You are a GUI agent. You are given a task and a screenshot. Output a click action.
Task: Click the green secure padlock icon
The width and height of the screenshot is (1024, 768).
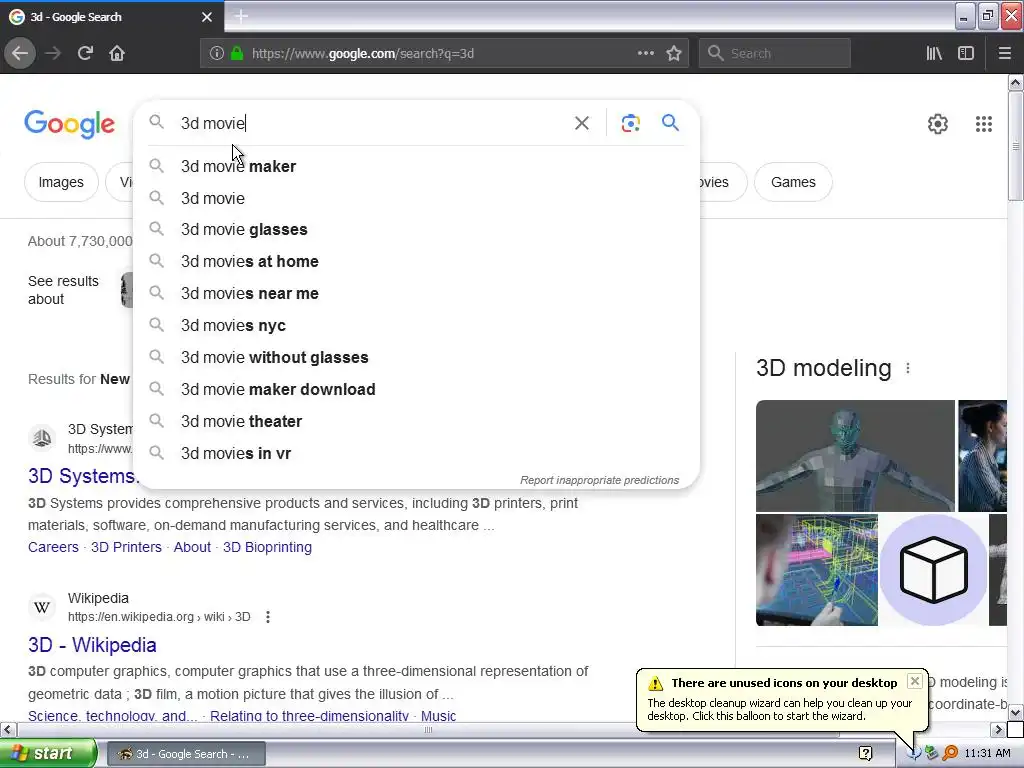[237, 53]
